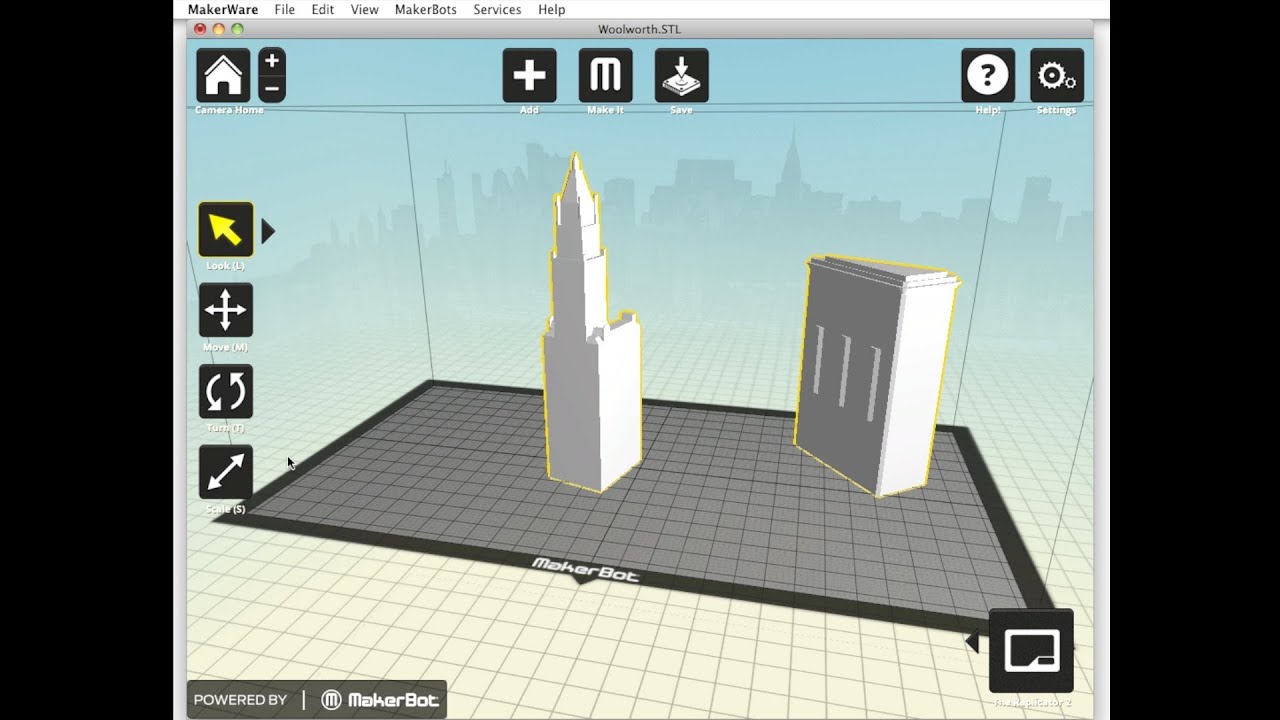Click the Make It icon
Image resolution: width=1280 pixels, height=720 pixels.
click(605, 75)
